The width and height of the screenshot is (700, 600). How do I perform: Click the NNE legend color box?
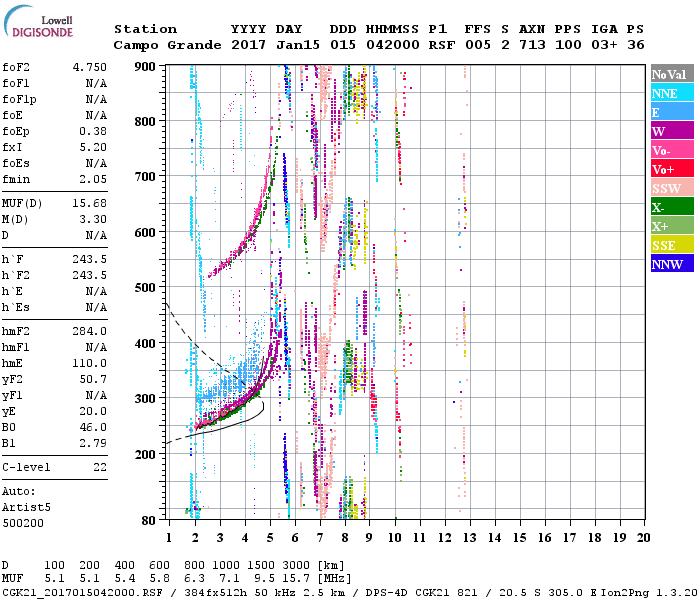[669, 93]
